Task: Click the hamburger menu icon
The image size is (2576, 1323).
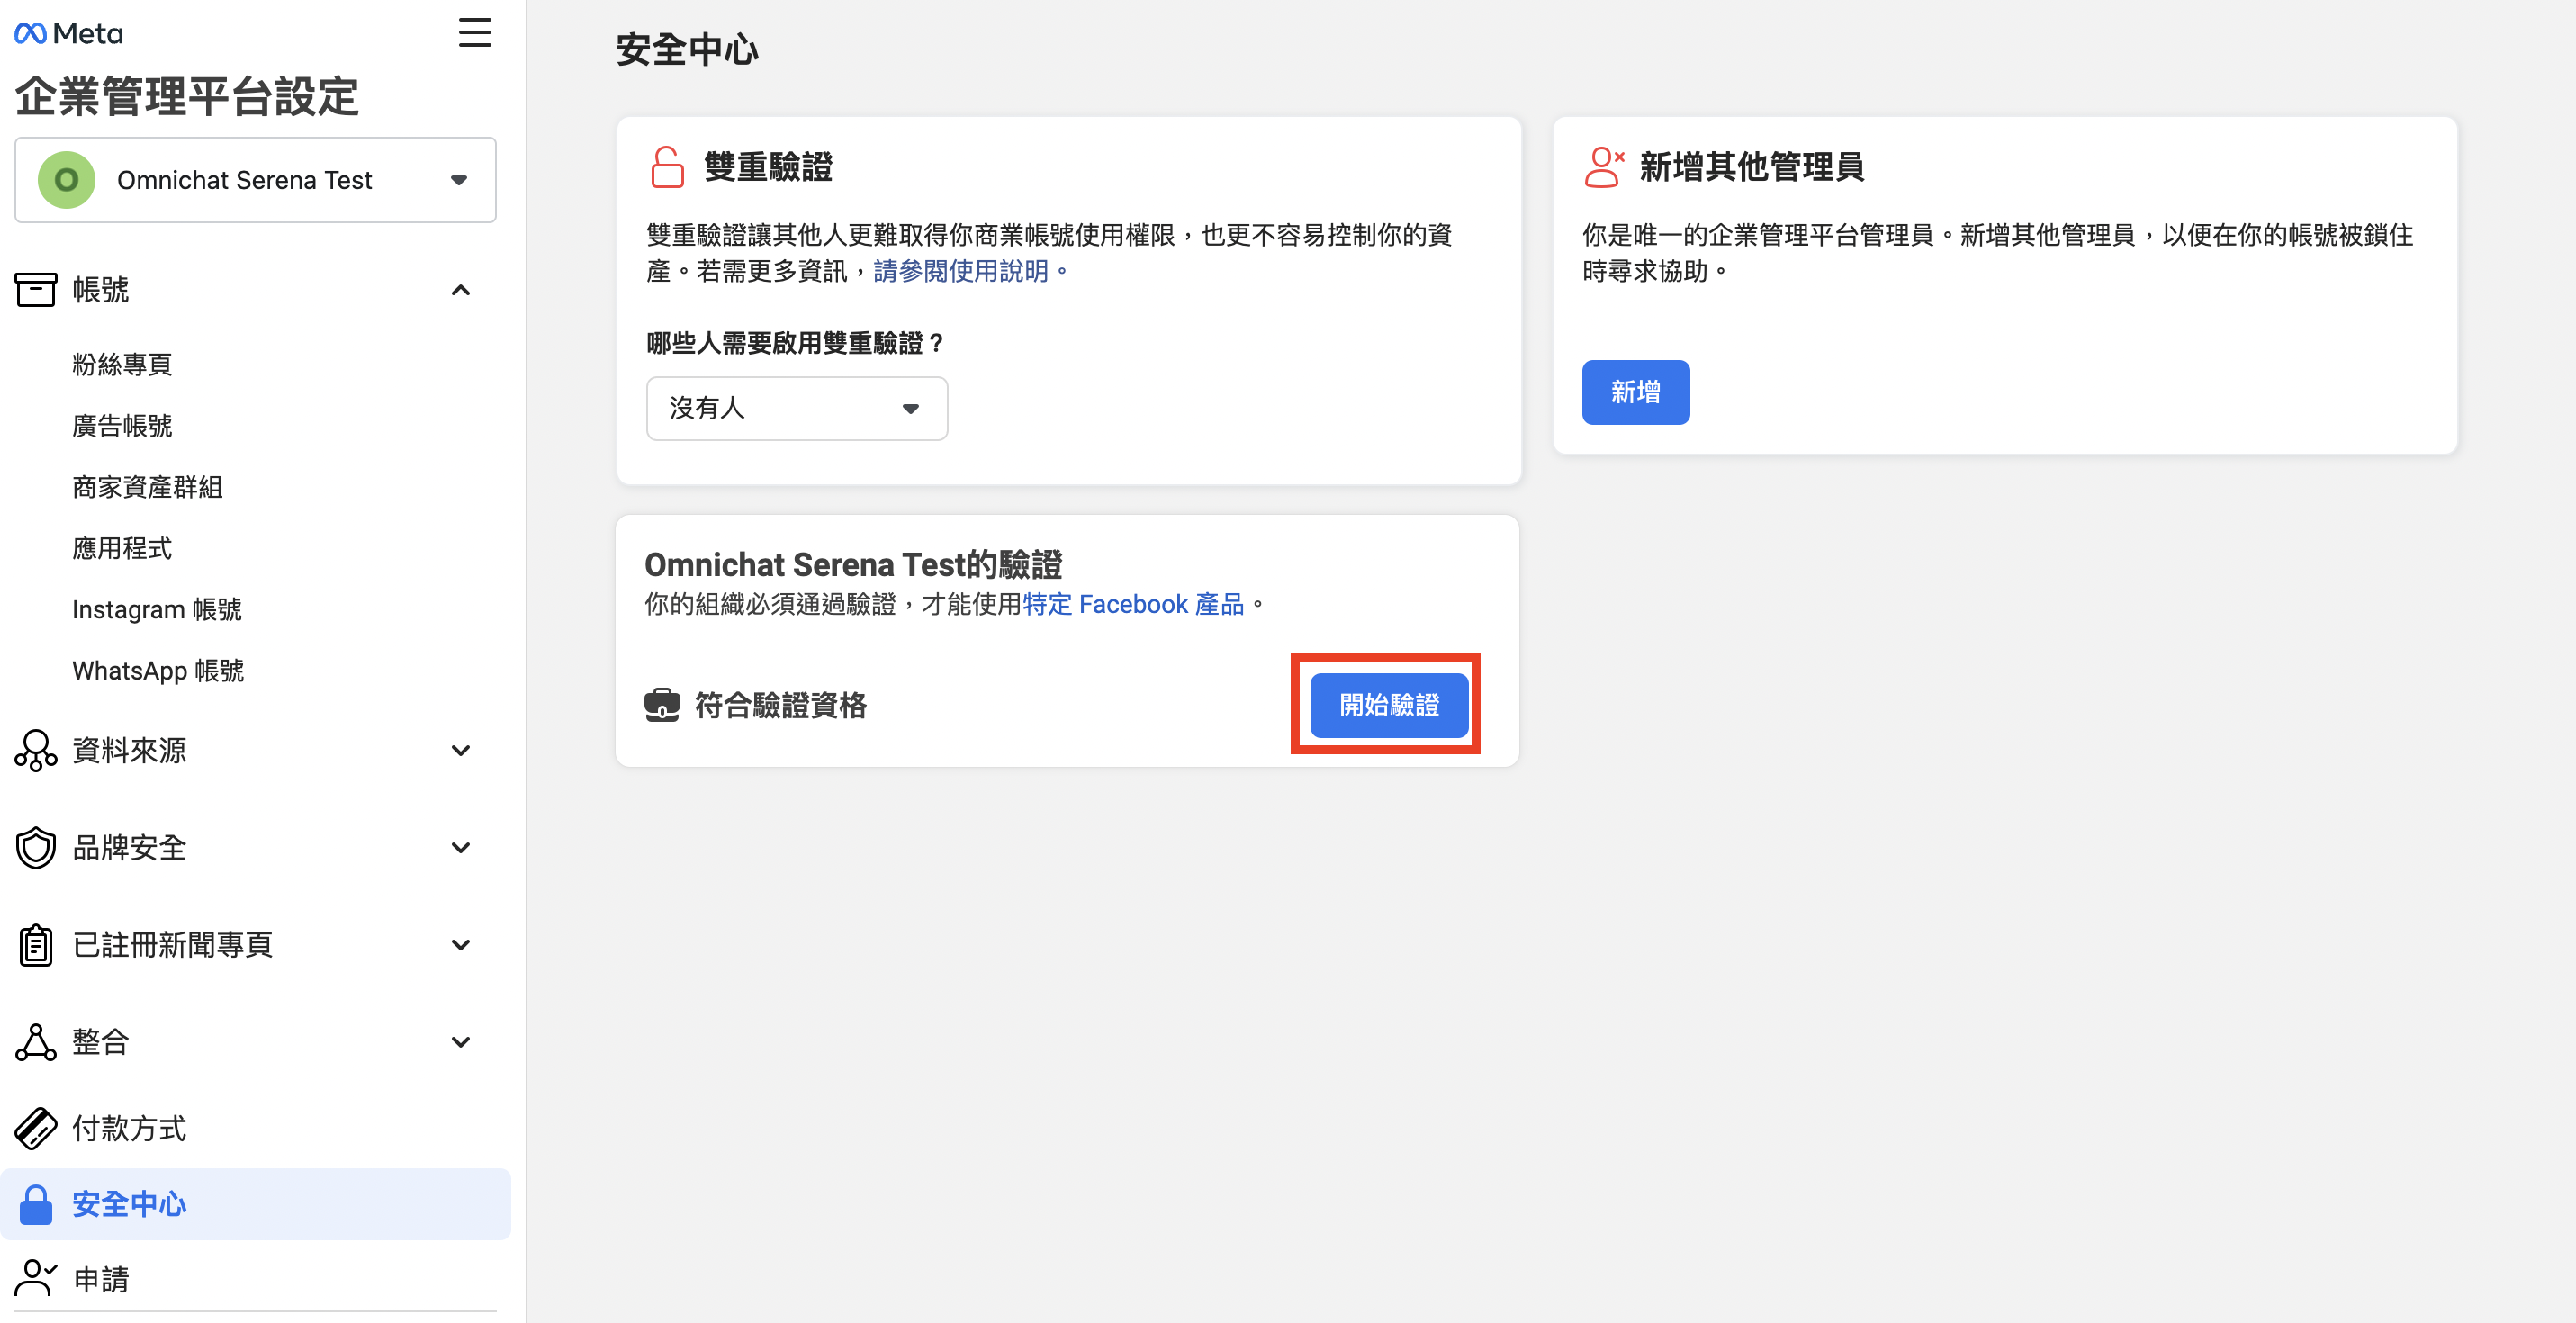Action: 474,32
